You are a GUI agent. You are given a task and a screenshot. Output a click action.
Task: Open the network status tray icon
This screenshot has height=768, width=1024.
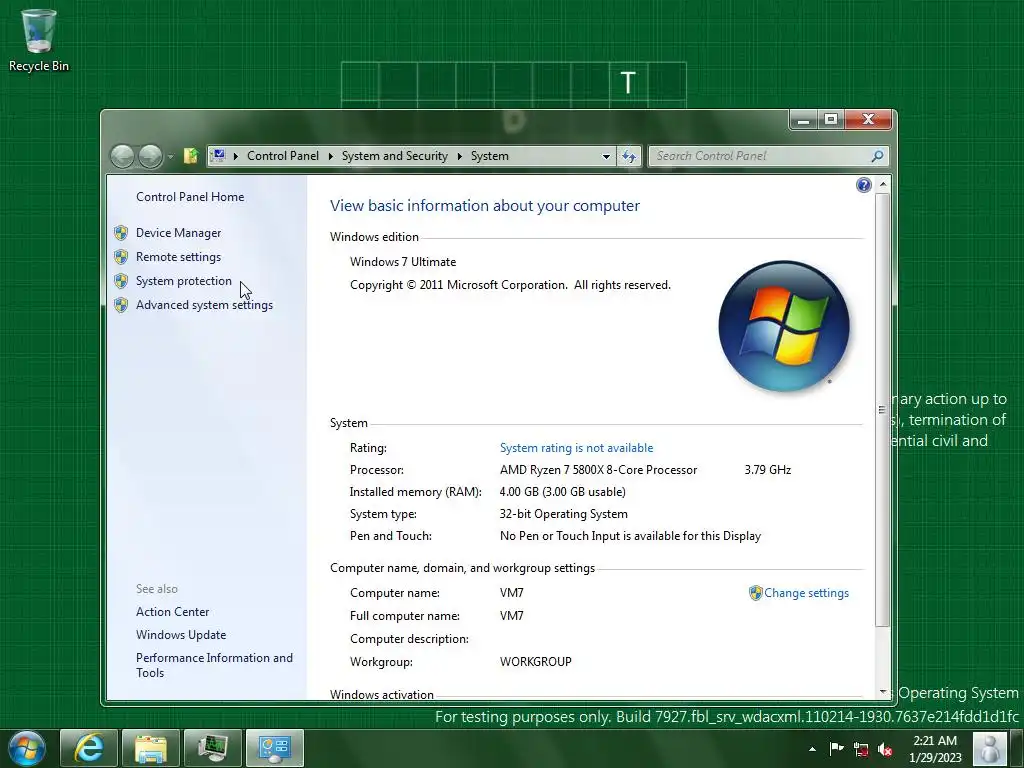click(x=861, y=749)
